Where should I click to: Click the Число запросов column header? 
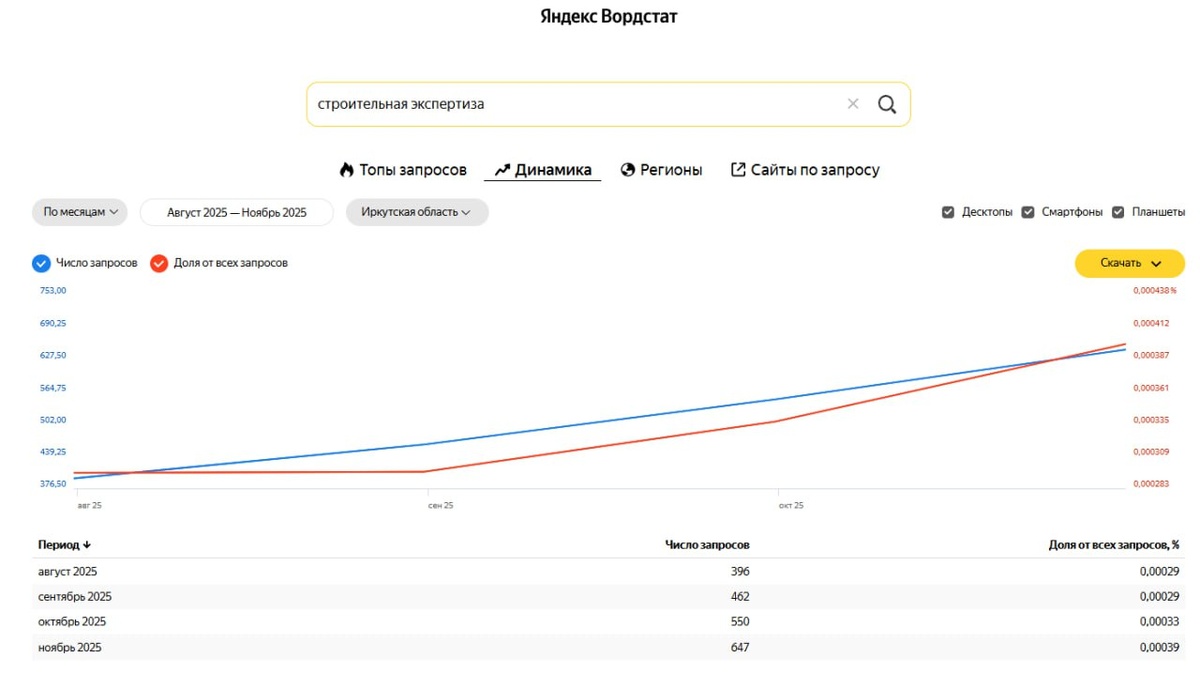[707, 545]
